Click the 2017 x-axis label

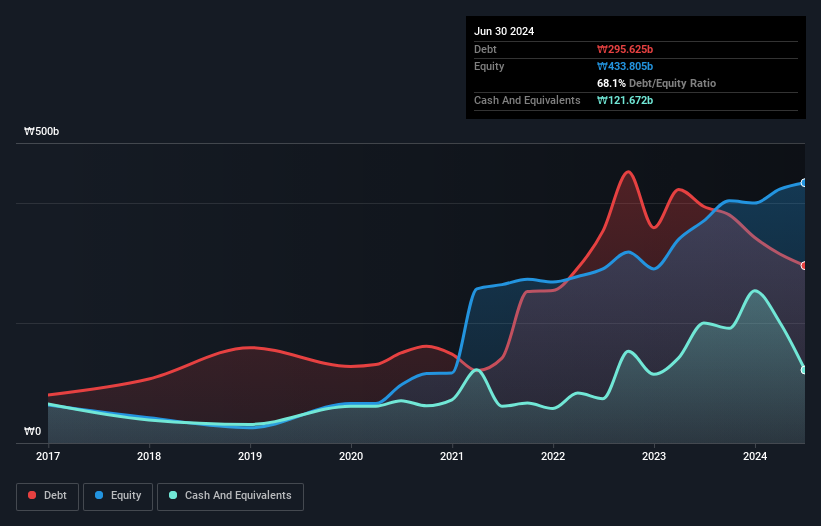pos(48,456)
